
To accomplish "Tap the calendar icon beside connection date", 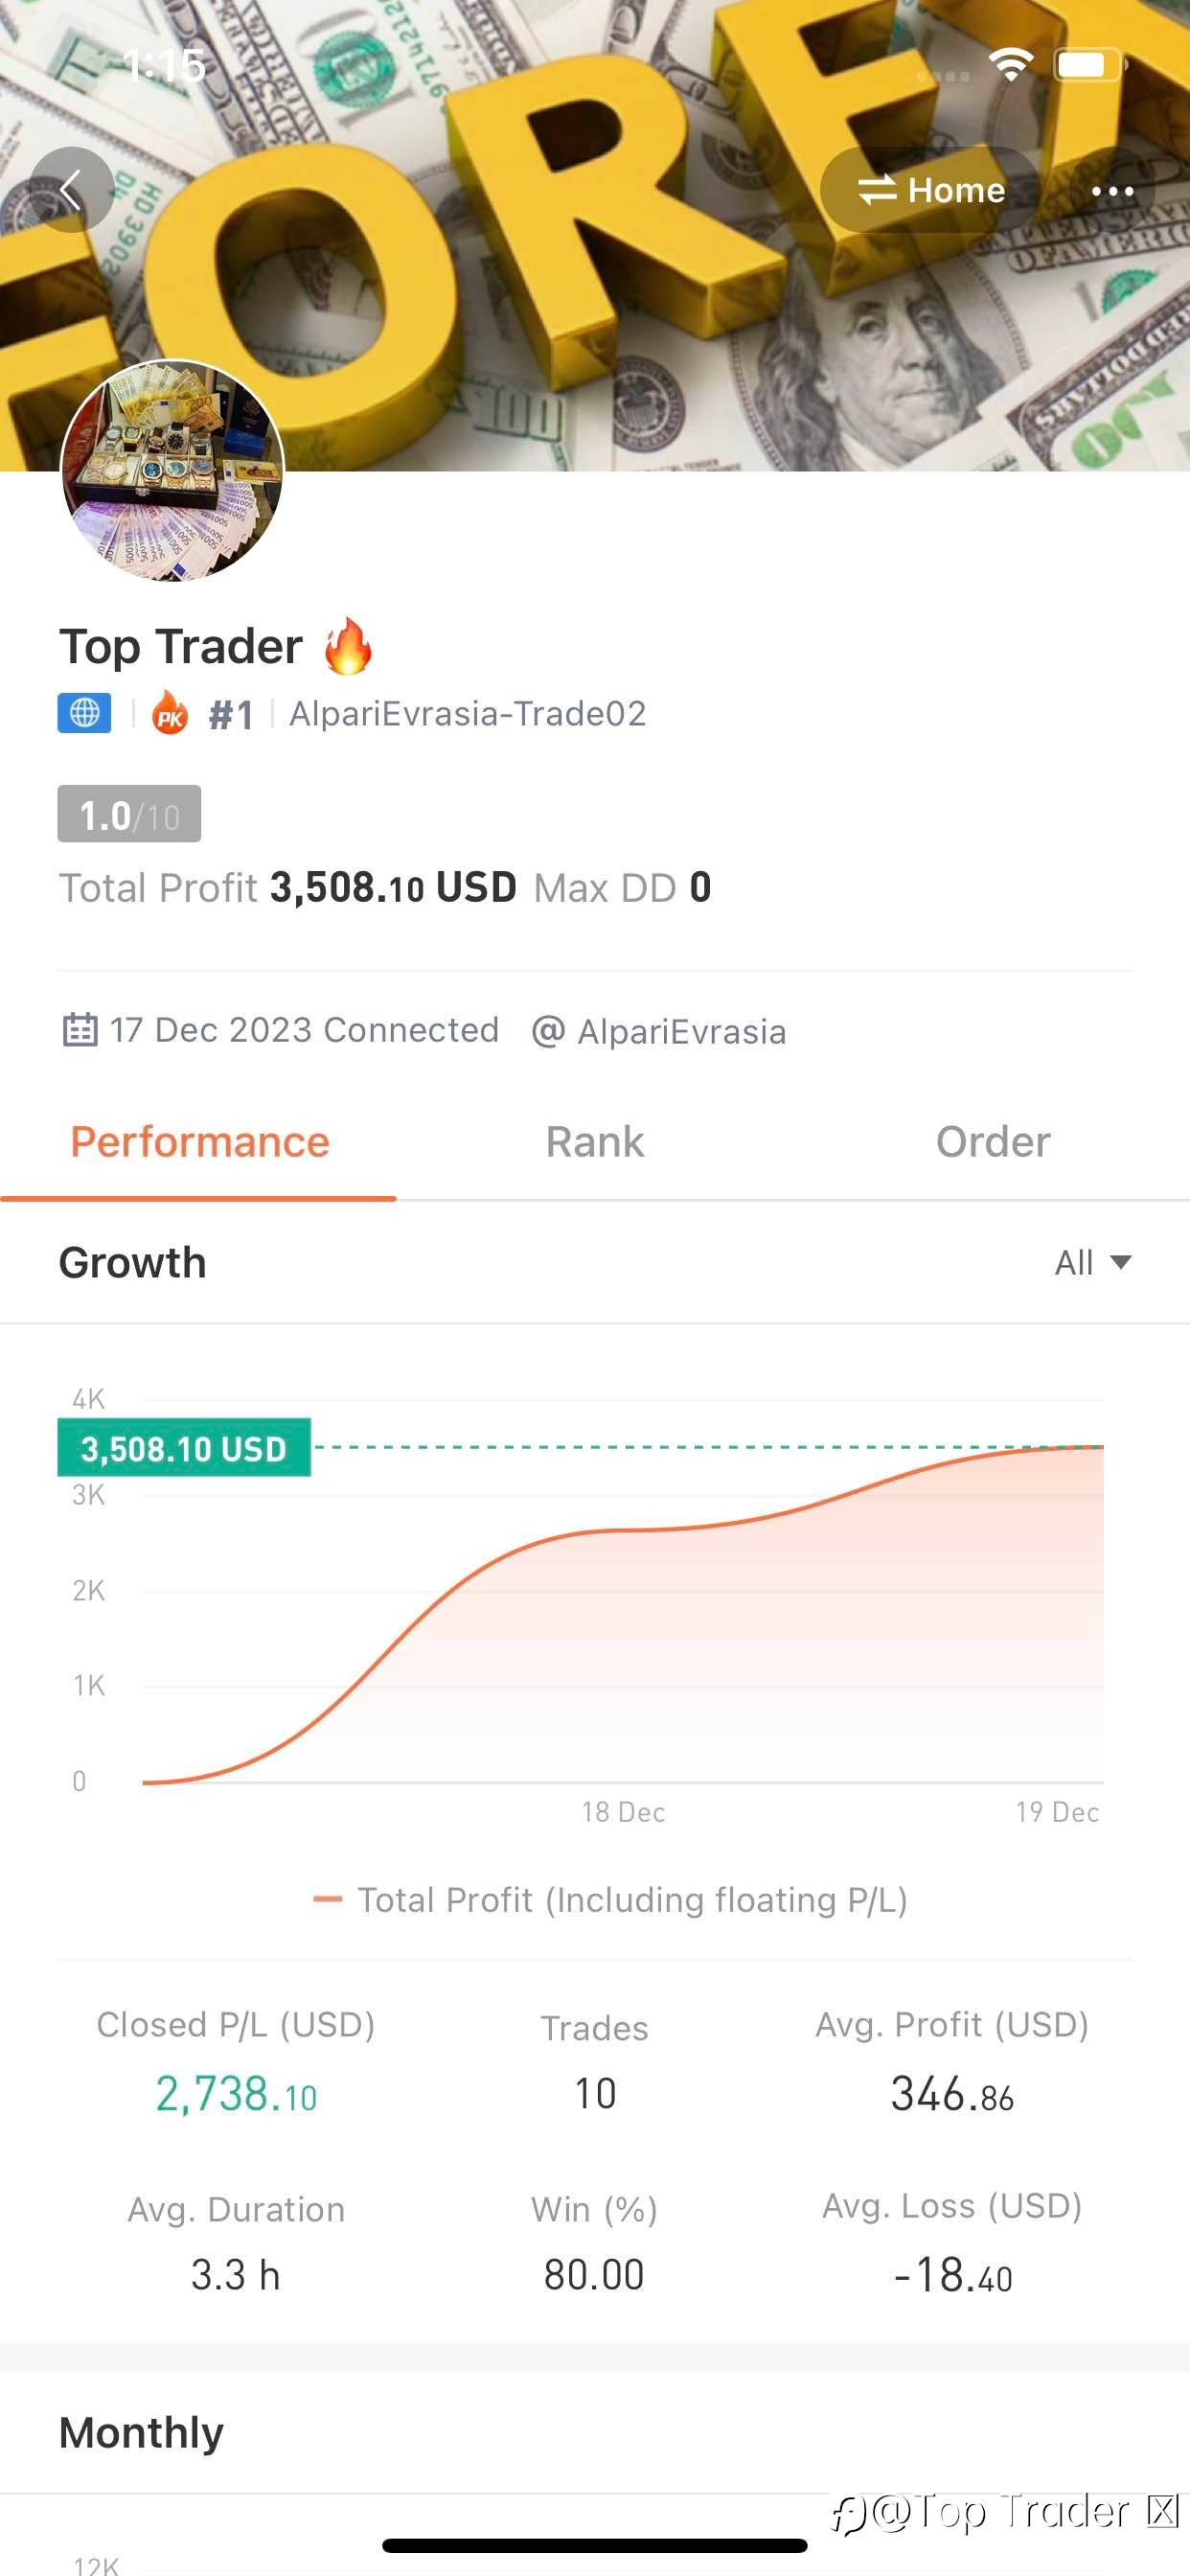I will 80,1030.
